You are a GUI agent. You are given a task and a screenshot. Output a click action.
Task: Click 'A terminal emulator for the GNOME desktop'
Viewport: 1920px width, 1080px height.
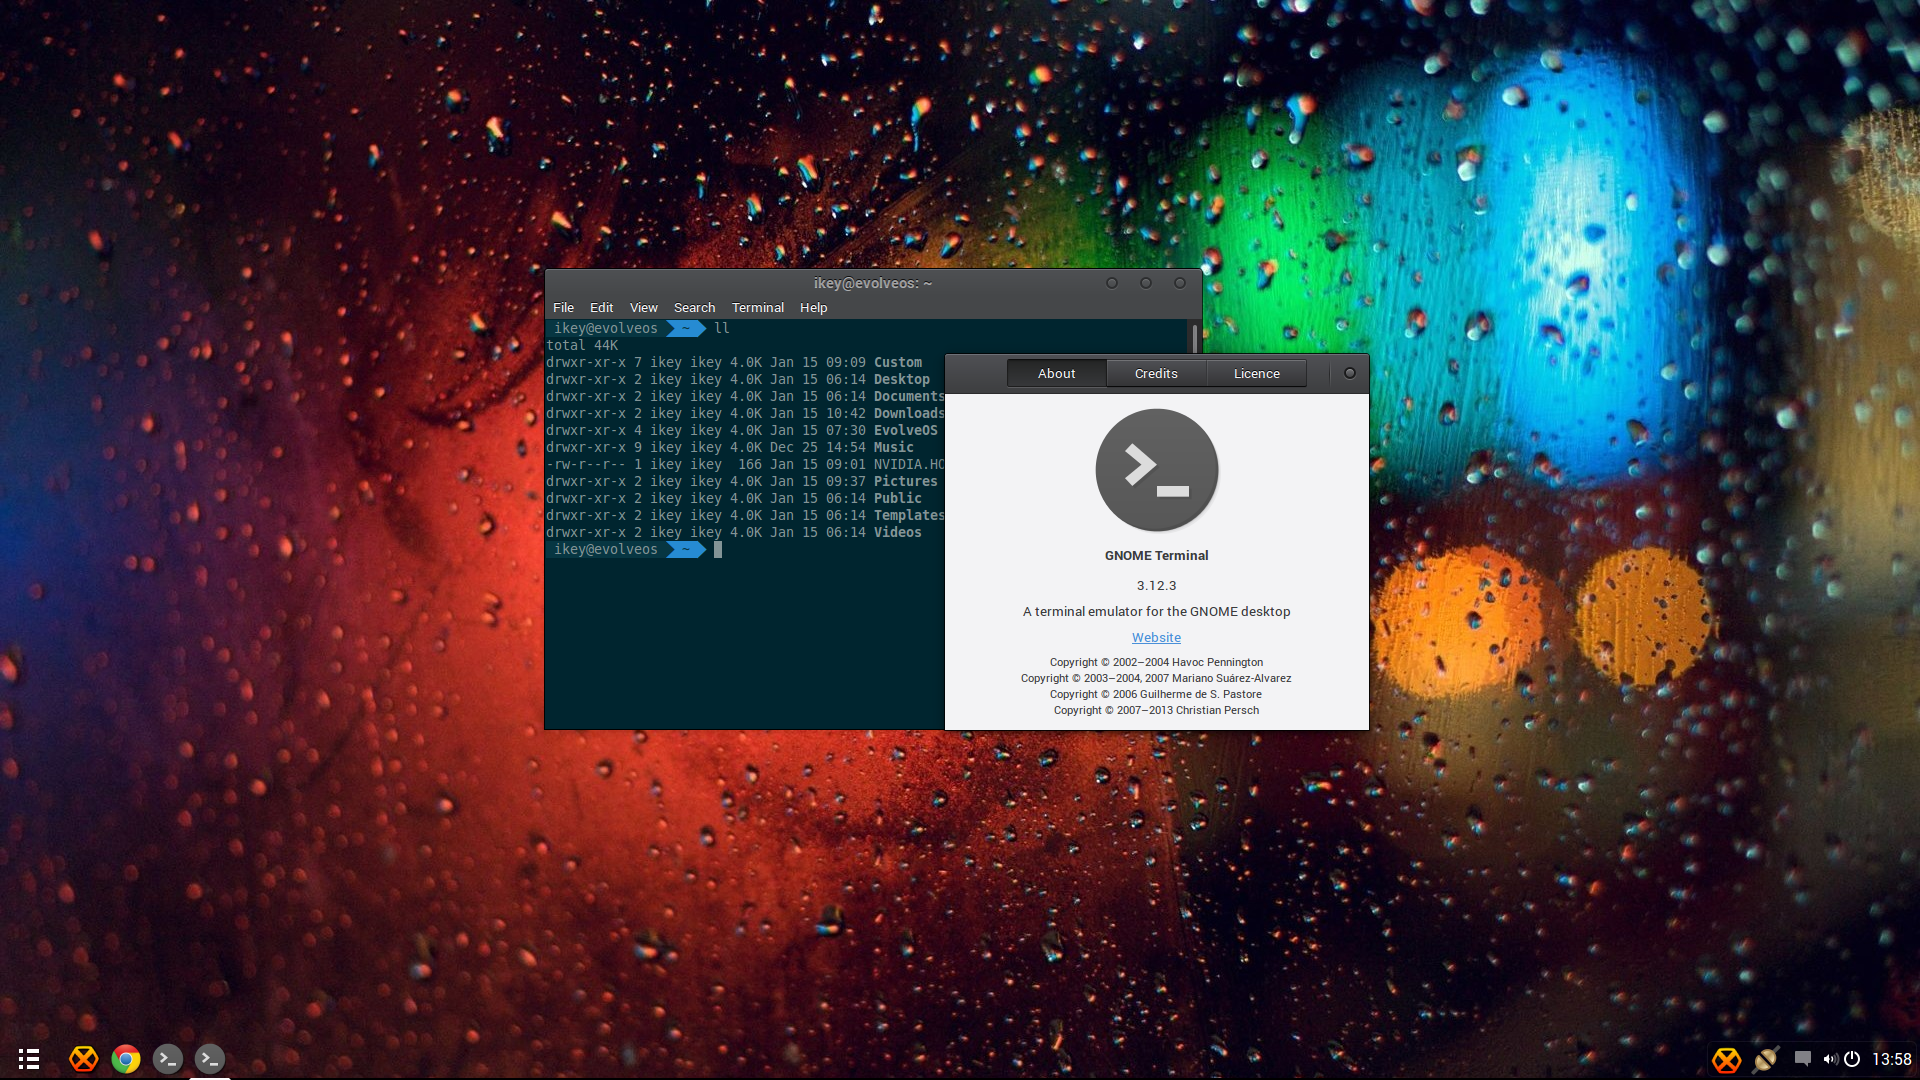pyautogui.click(x=1156, y=612)
